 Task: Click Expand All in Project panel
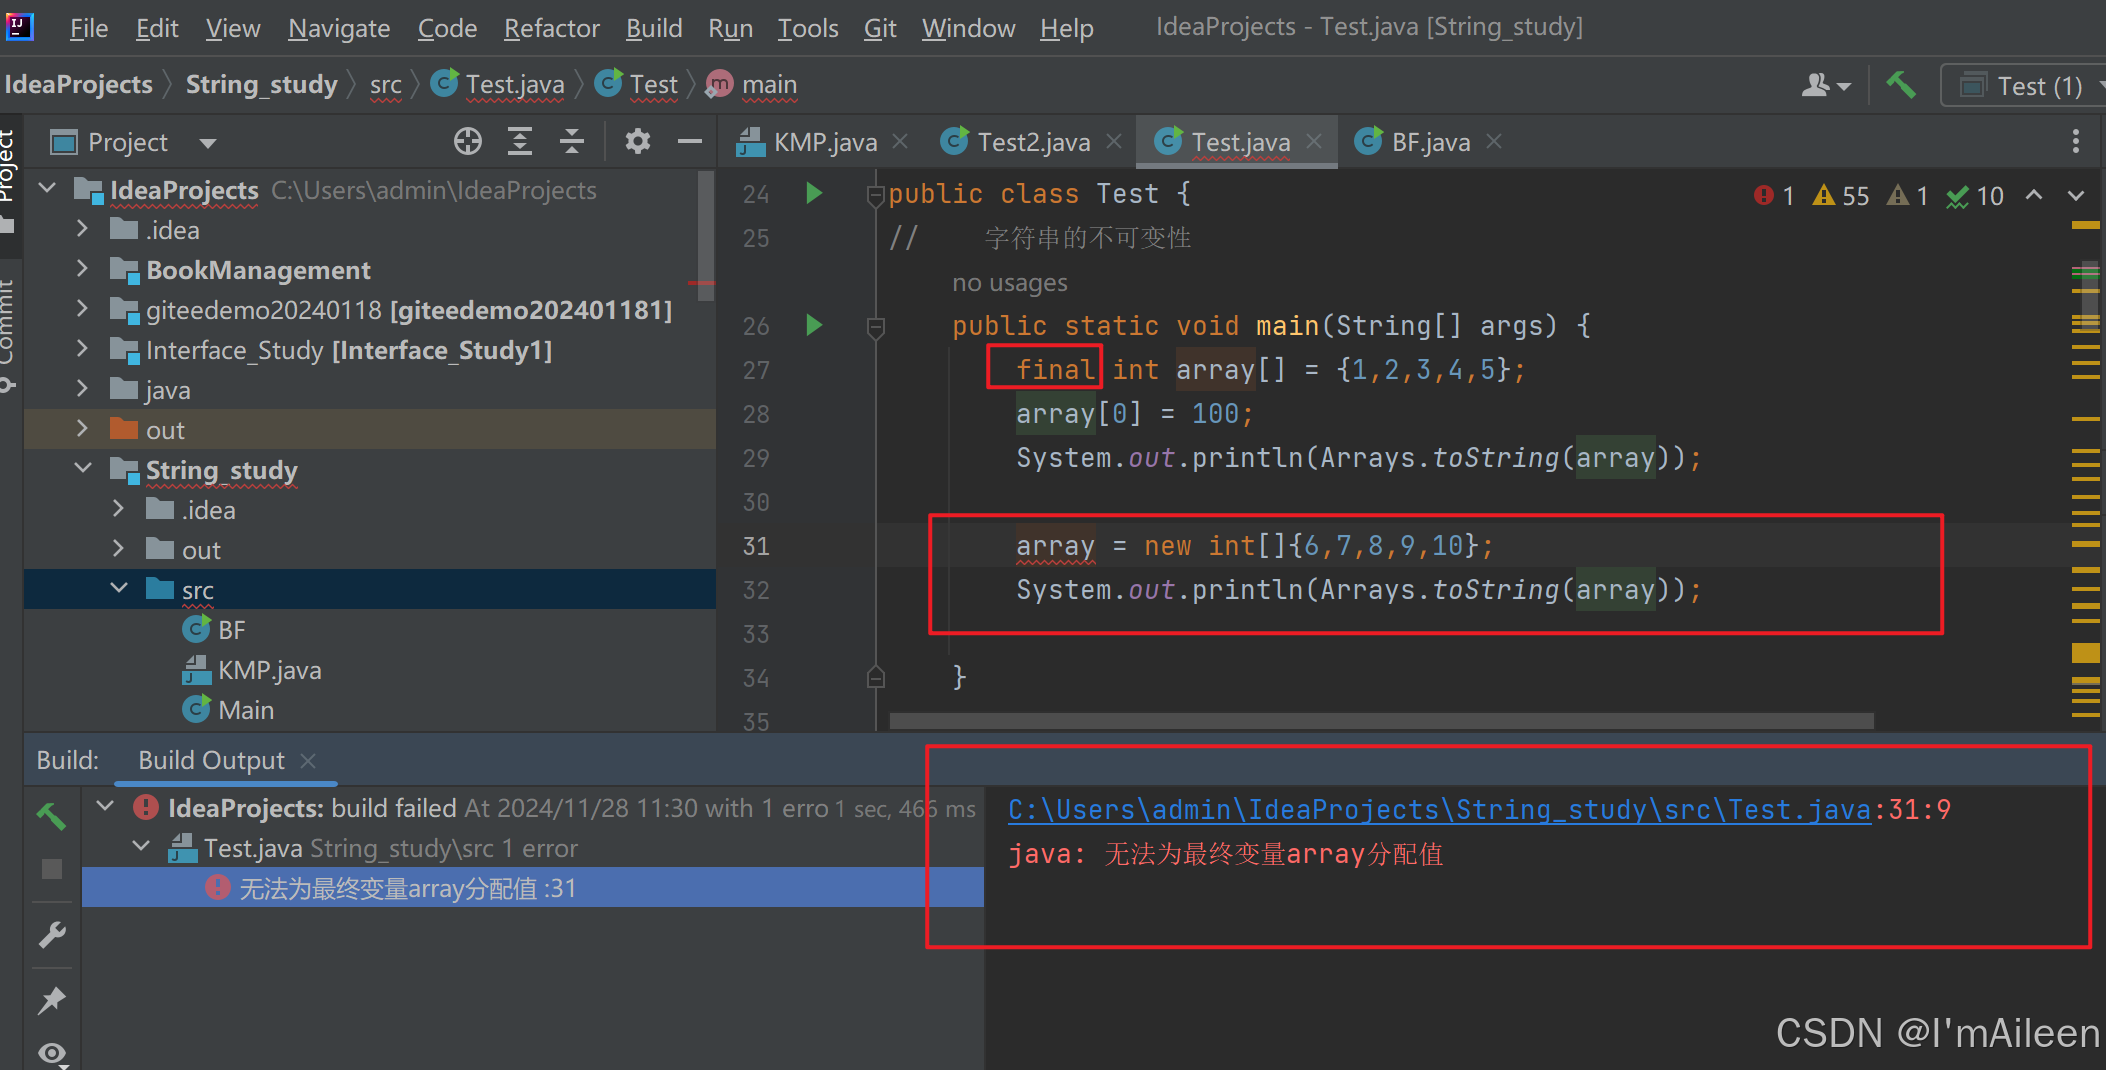(520, 142)
